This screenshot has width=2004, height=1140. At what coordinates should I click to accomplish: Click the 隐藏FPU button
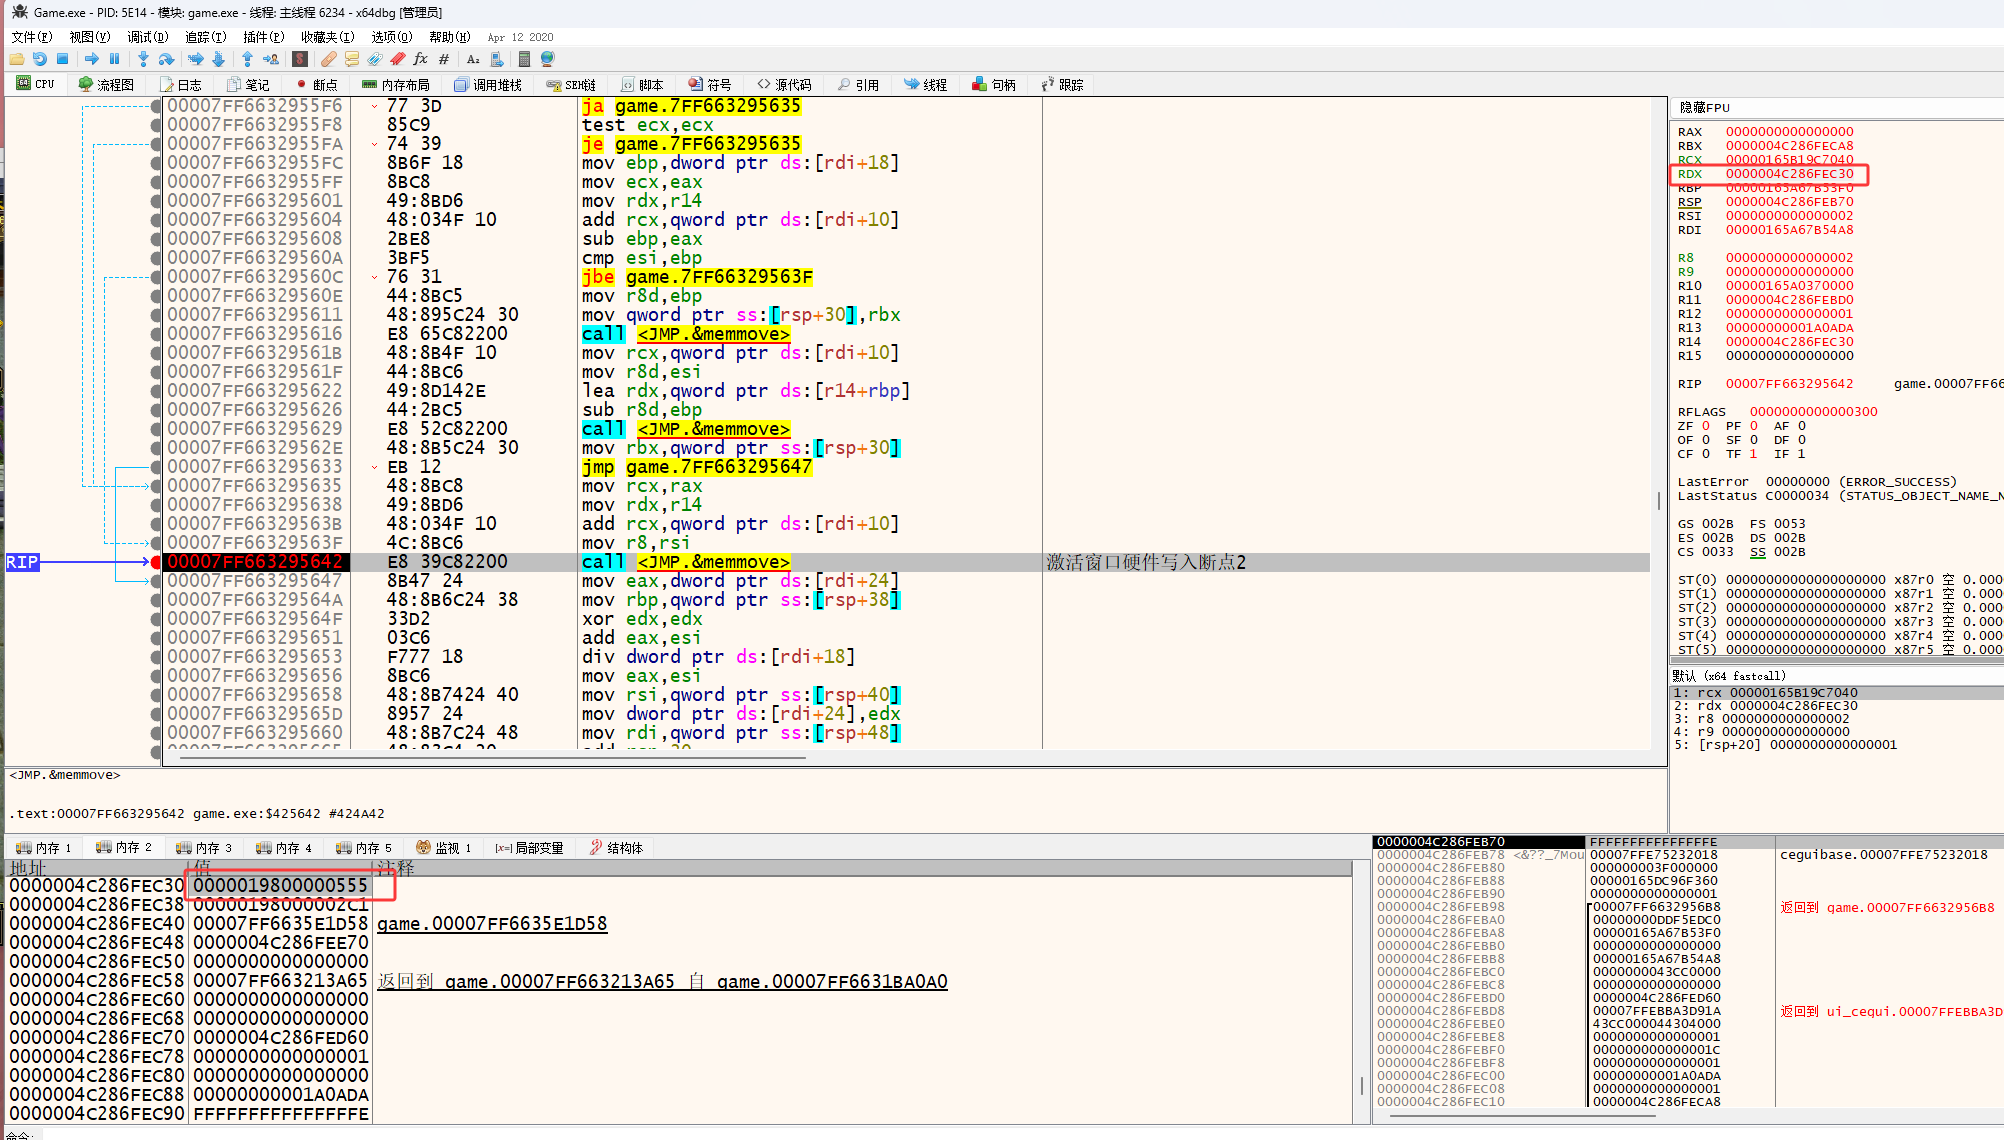(1704, 108)
